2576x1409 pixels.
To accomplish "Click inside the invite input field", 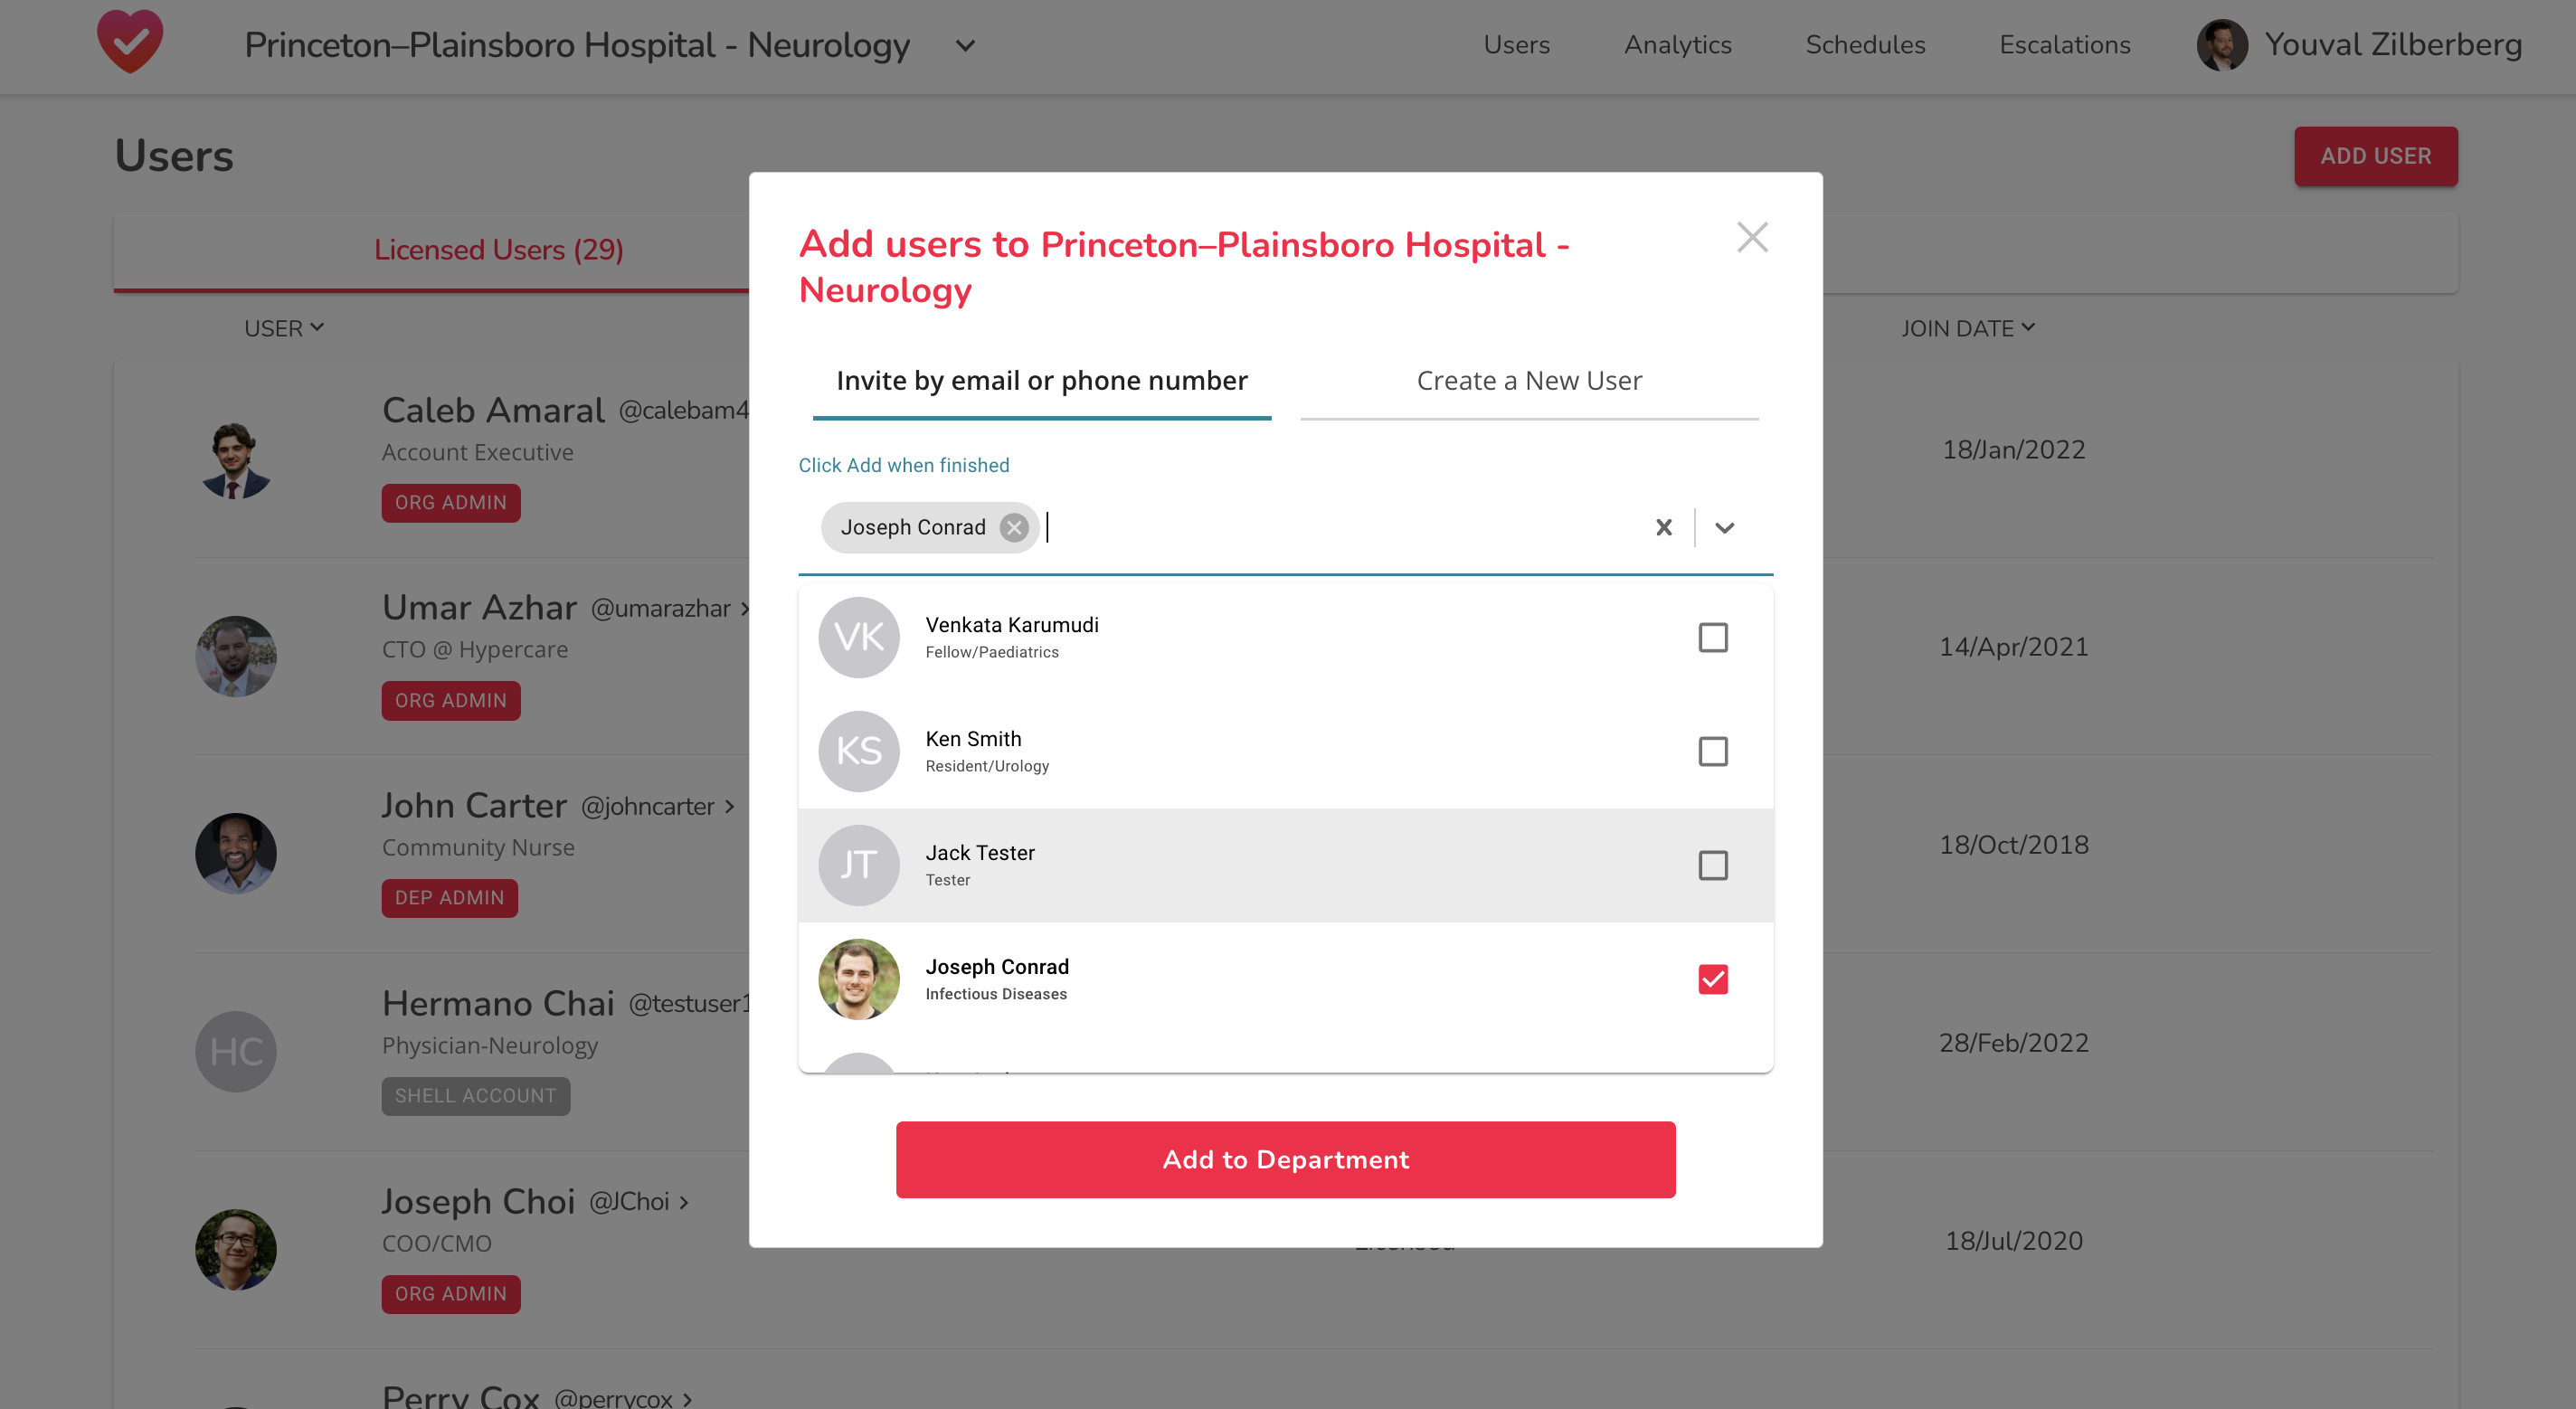I will click(x=1200, y=527).
